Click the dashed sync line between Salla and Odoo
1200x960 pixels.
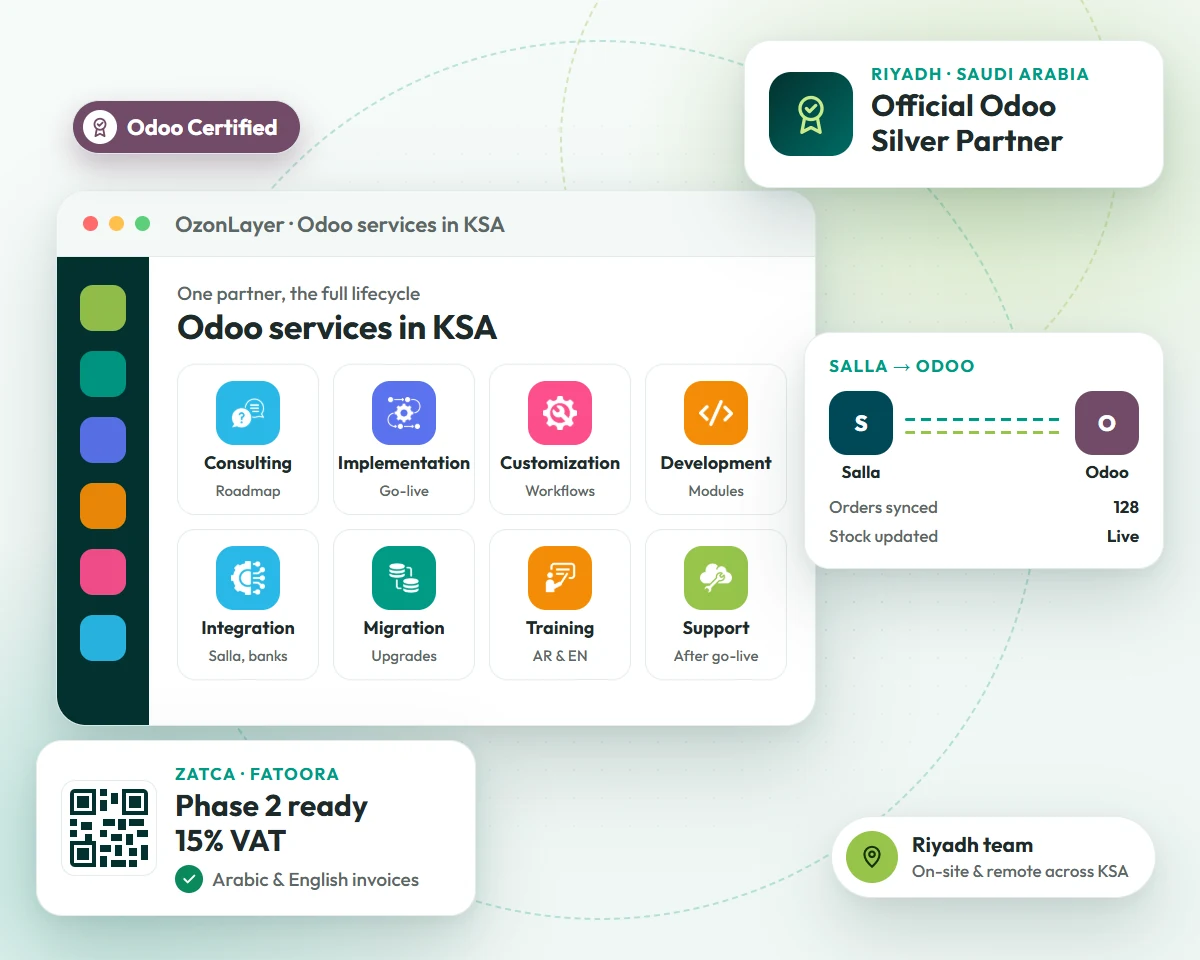[982, 426]
